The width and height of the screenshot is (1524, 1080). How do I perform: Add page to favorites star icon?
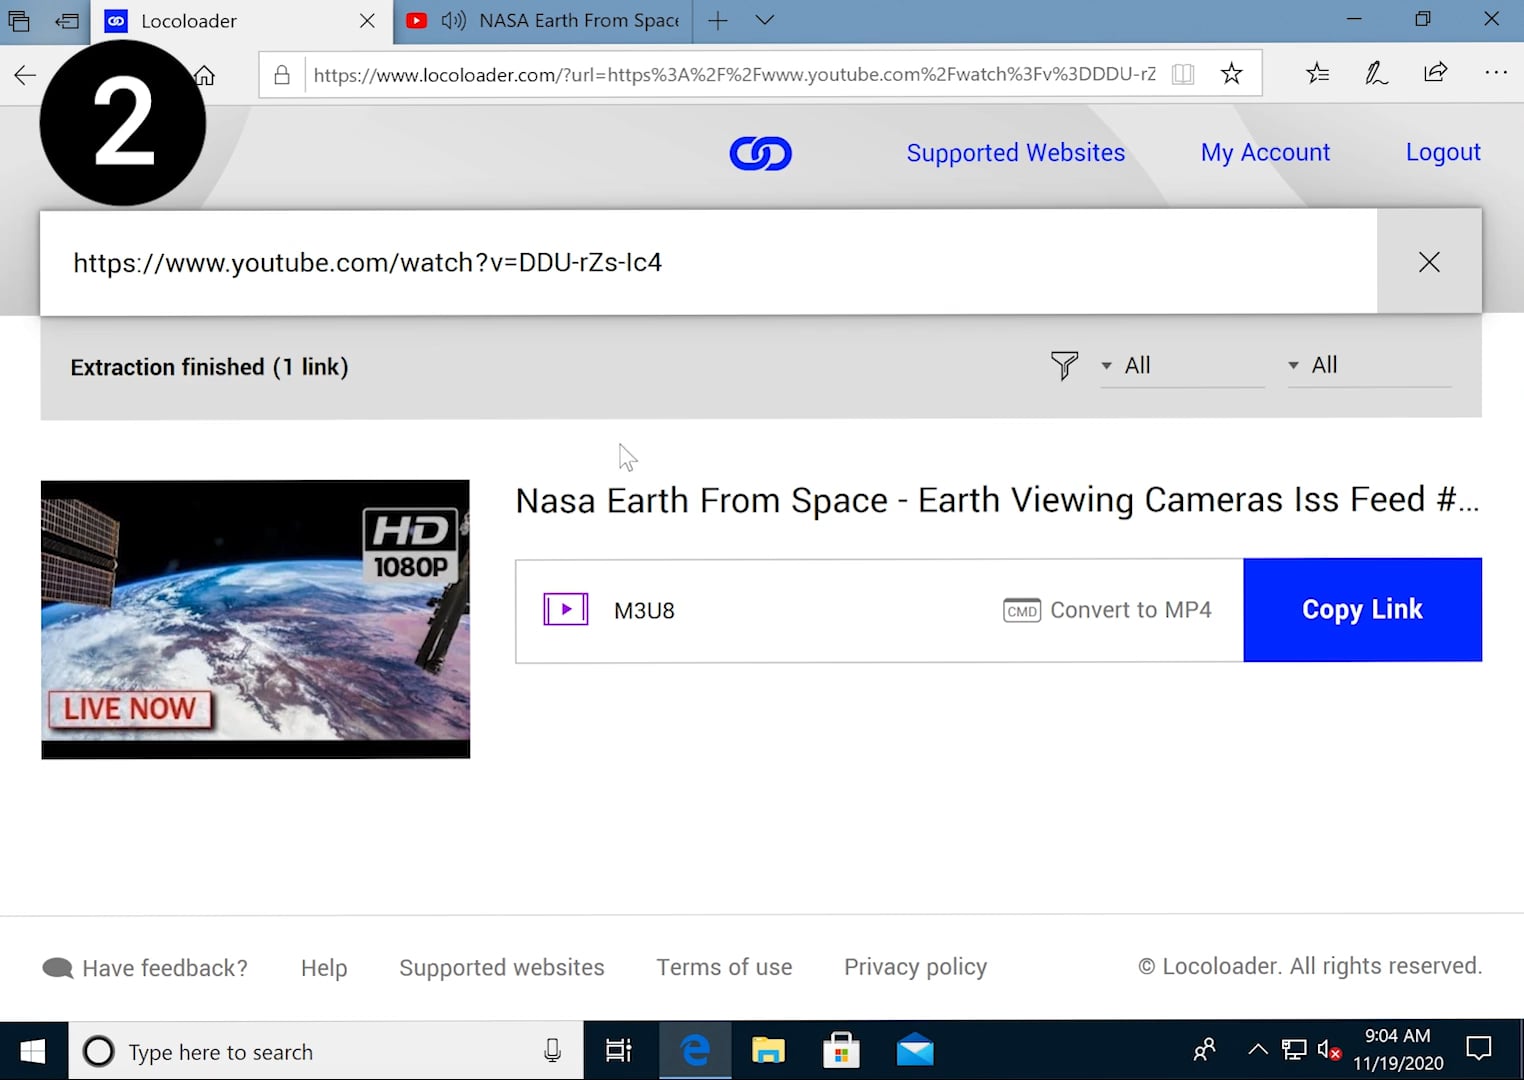click(x=1232, y=73)
